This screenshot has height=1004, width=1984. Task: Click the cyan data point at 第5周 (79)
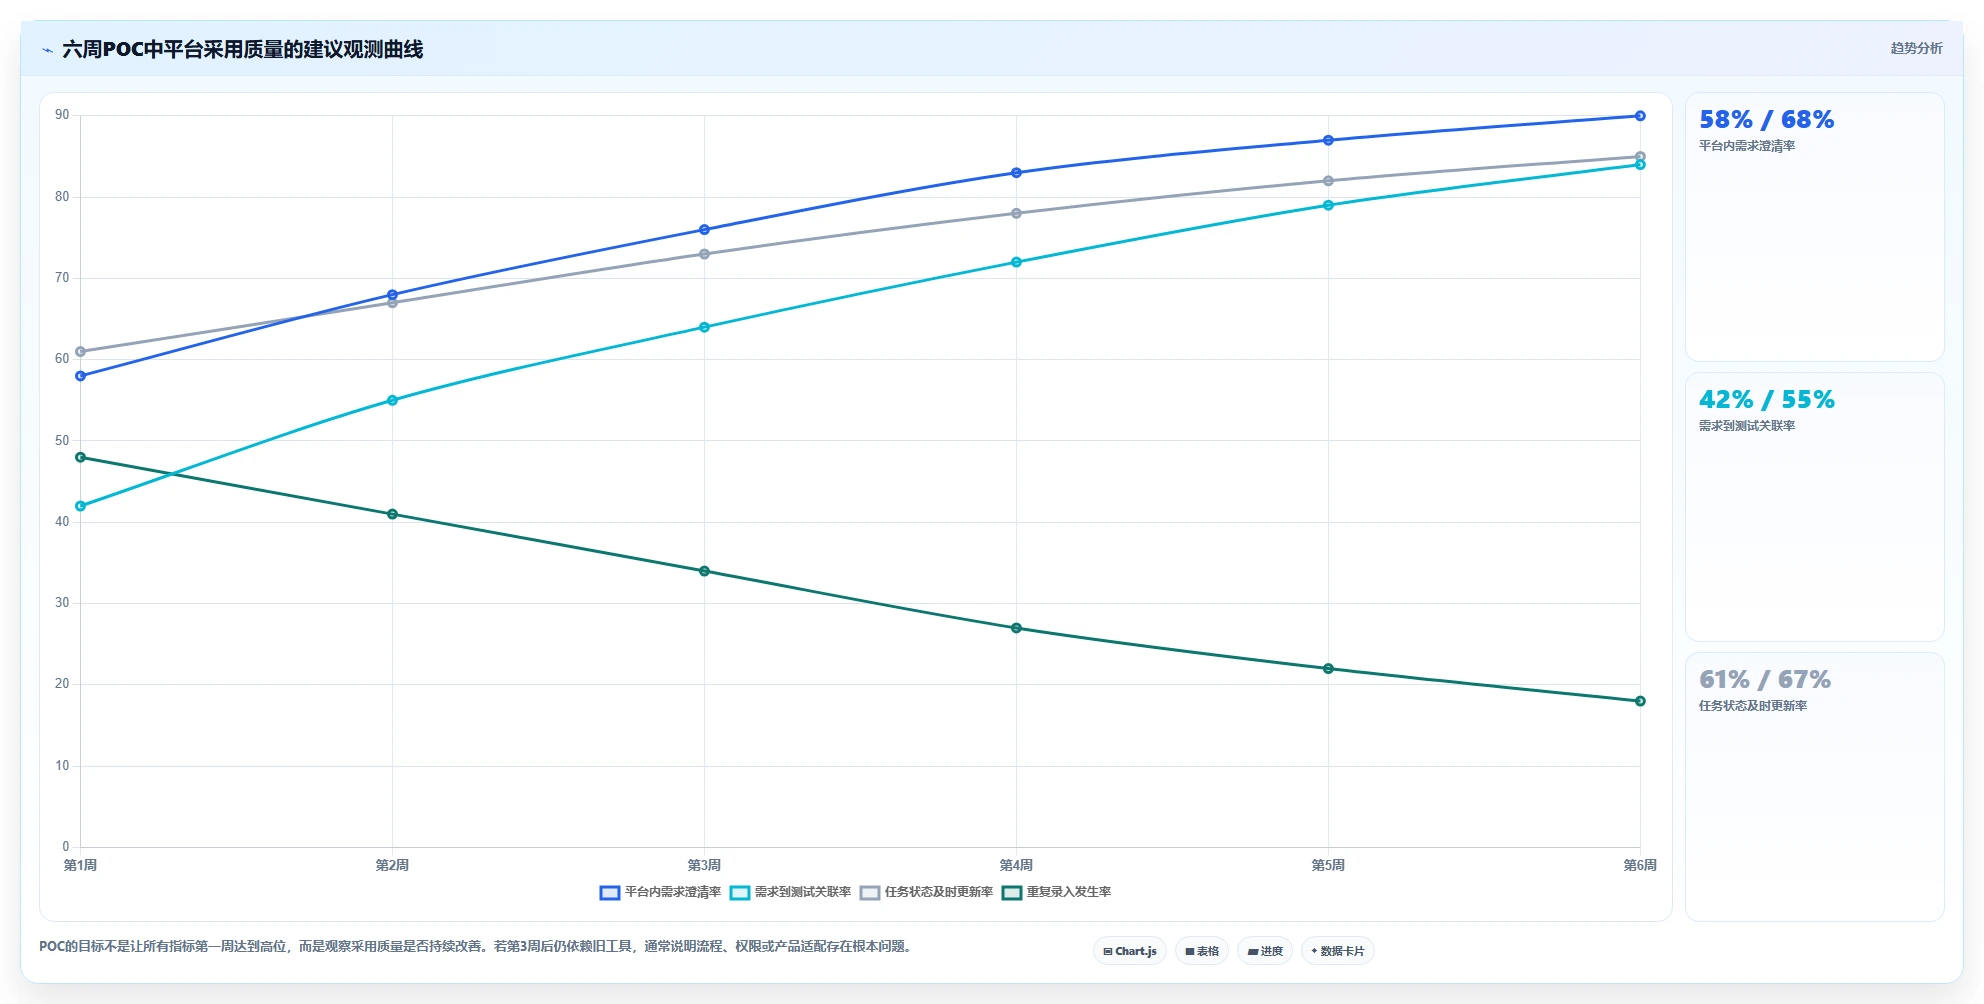click(x=1328, y=205)
